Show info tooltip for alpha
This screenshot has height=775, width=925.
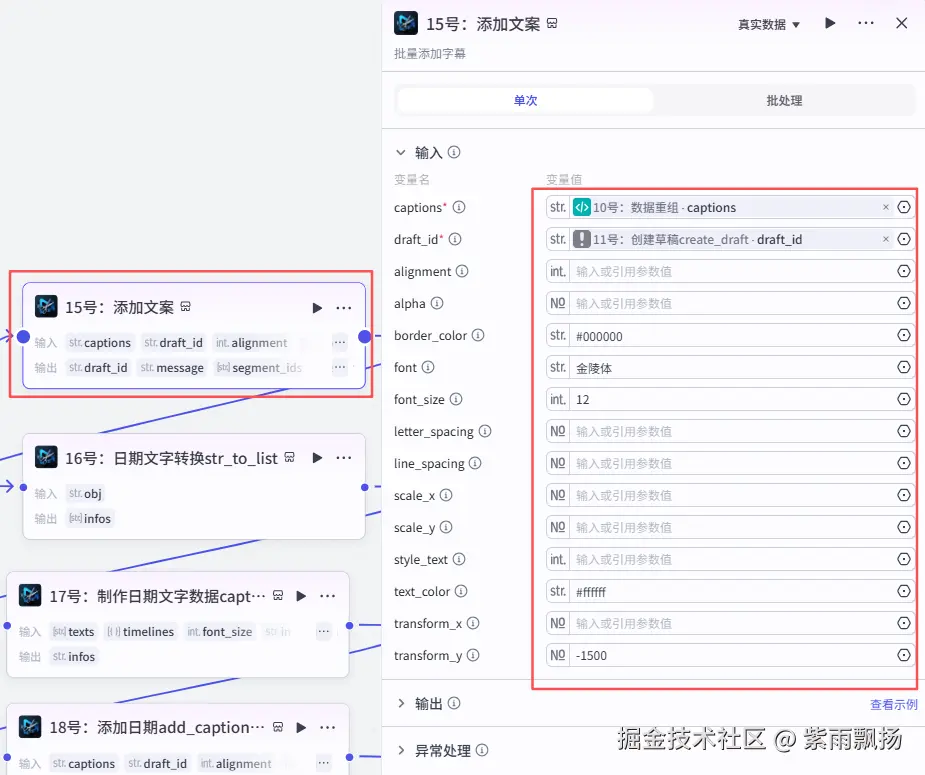coord(437,303)
